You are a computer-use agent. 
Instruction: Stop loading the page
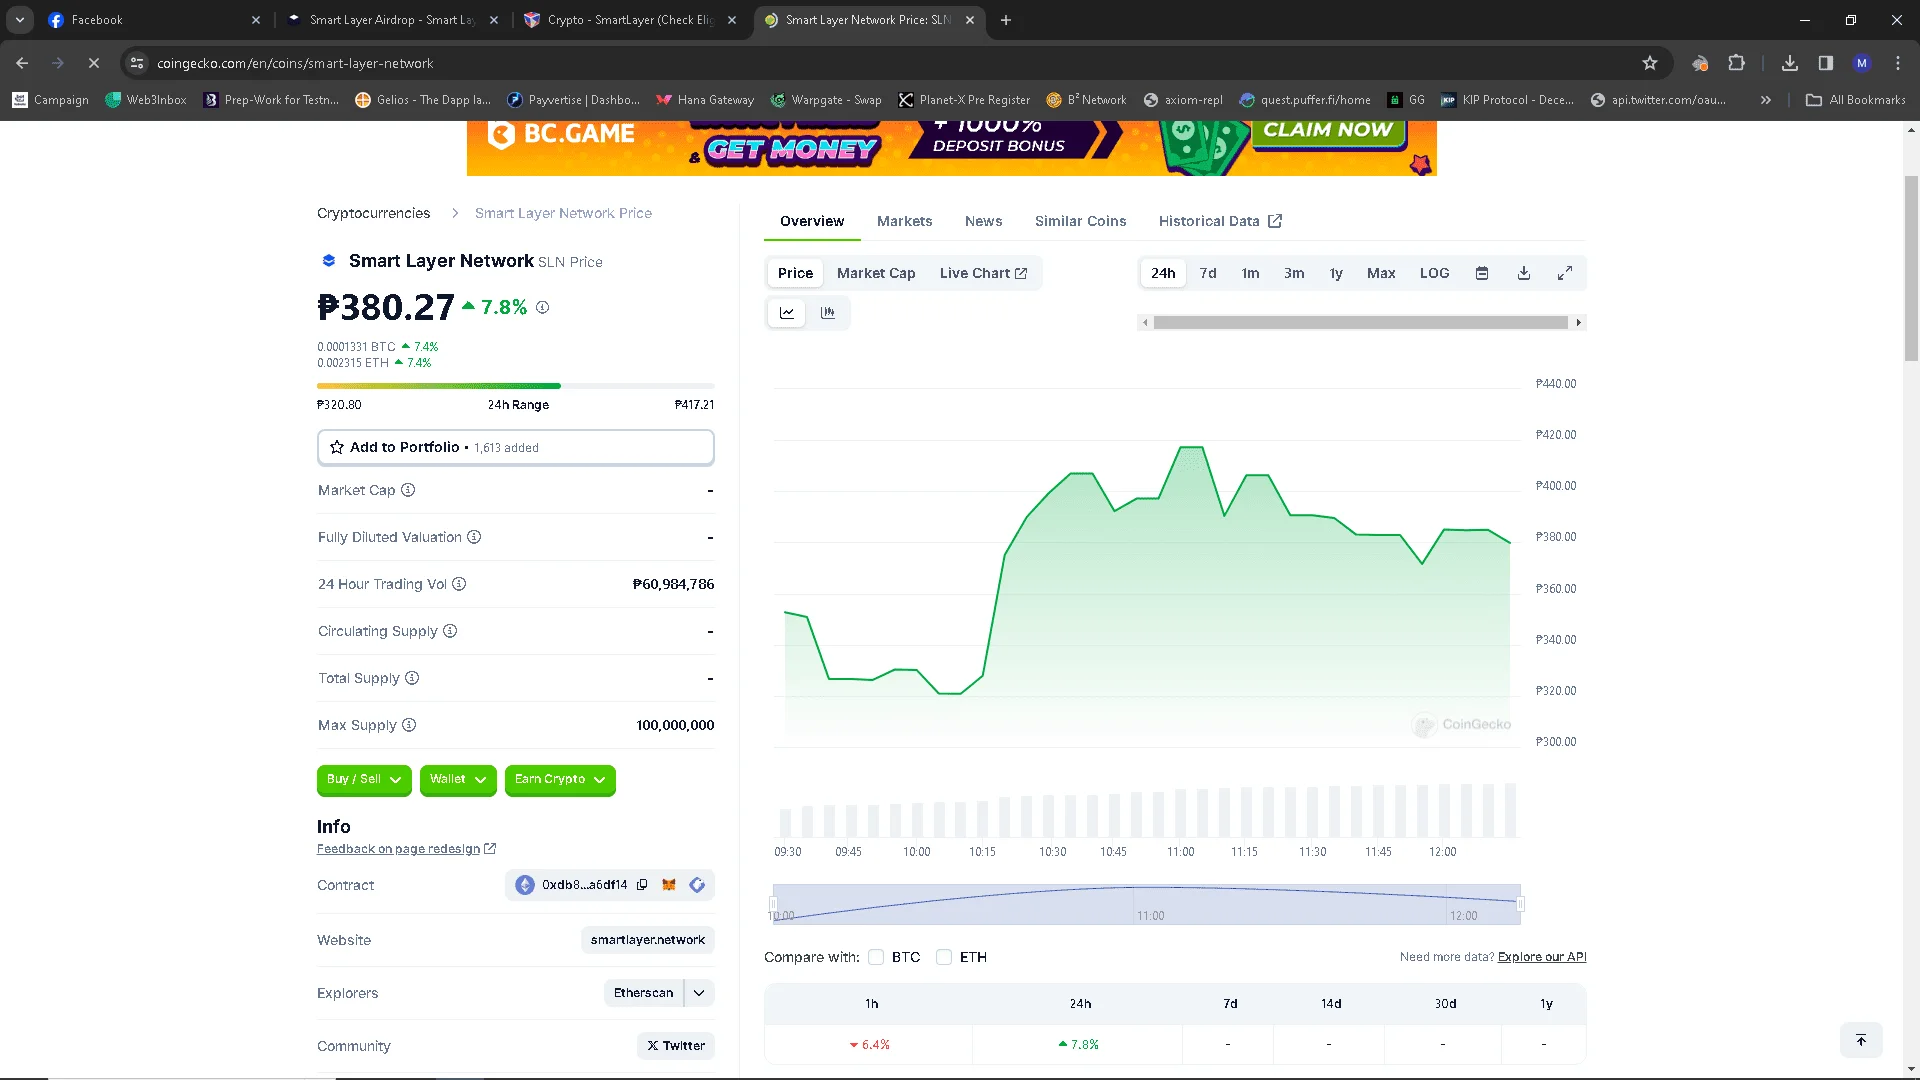[x=94, y=63]
